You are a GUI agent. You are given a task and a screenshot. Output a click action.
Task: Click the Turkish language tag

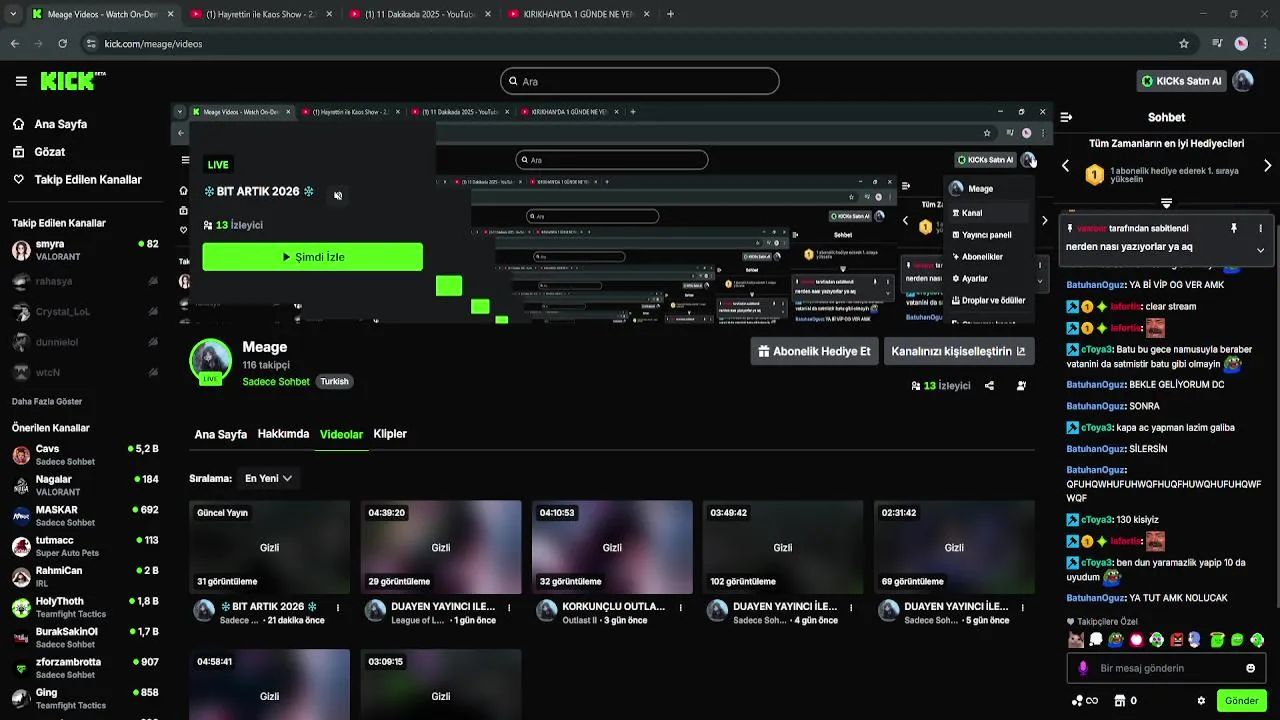click(x=334, y=382)
